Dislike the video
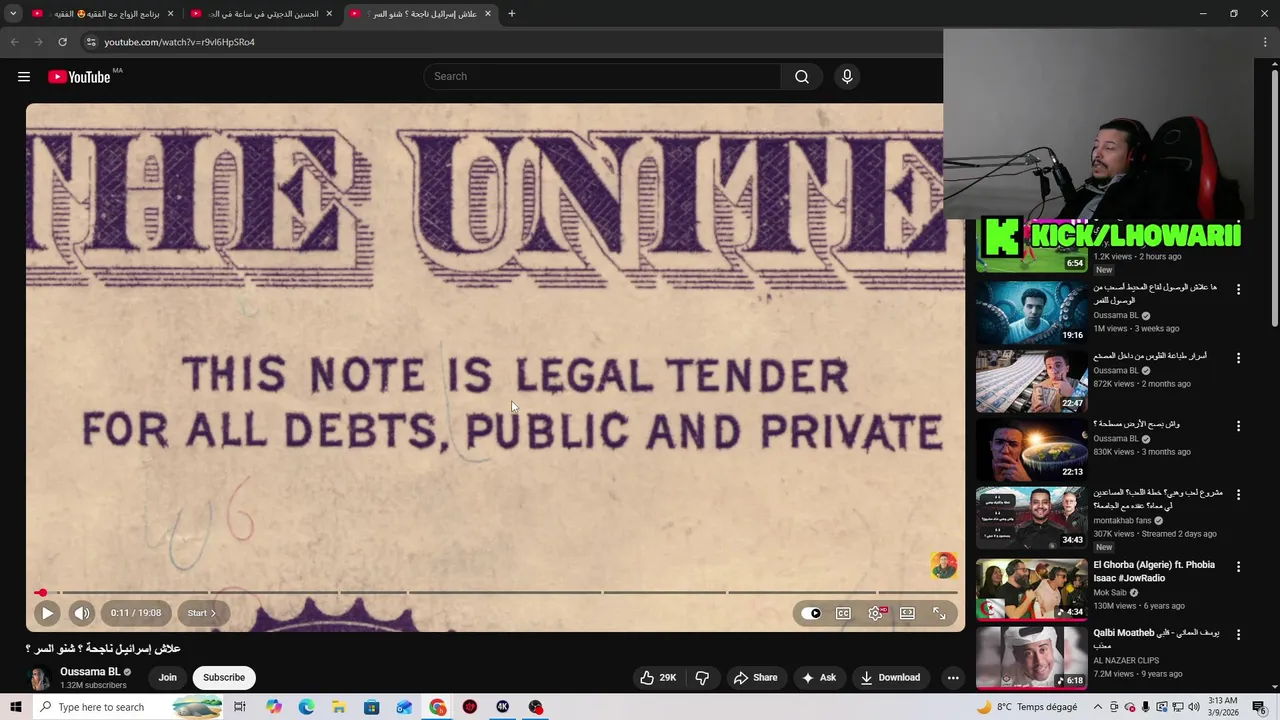 click(702, 677)
